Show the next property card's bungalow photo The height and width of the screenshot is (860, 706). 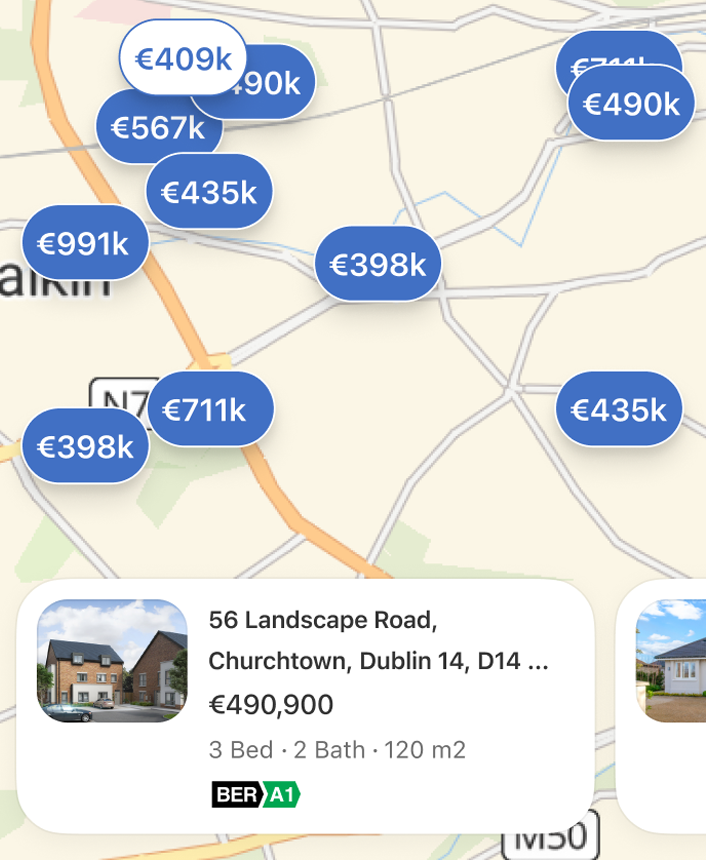click(672, 661)
